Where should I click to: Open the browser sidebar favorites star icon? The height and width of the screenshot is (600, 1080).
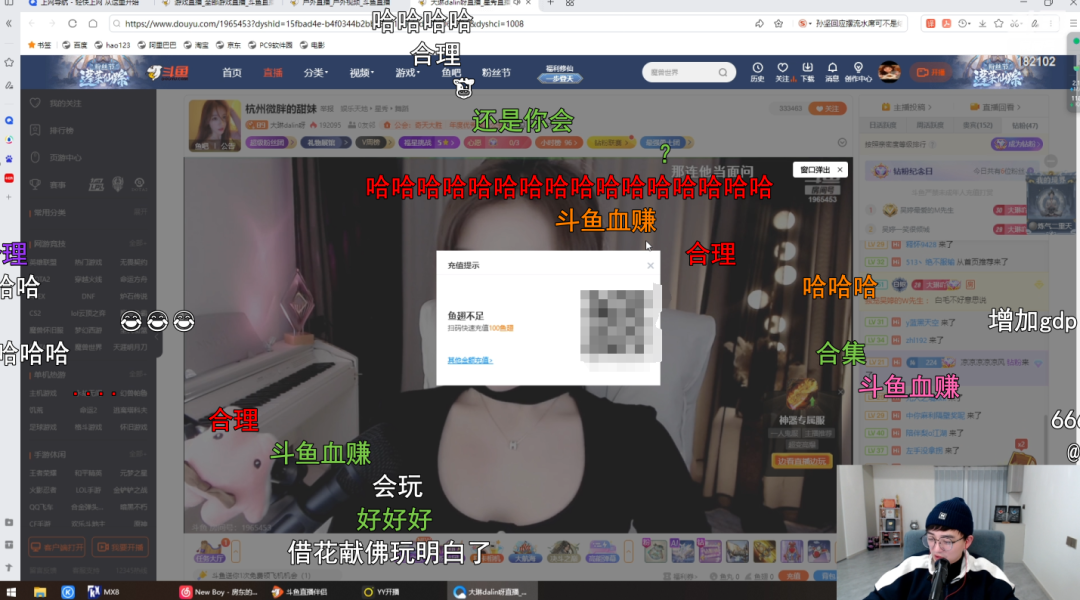click(x=9, y=62)
